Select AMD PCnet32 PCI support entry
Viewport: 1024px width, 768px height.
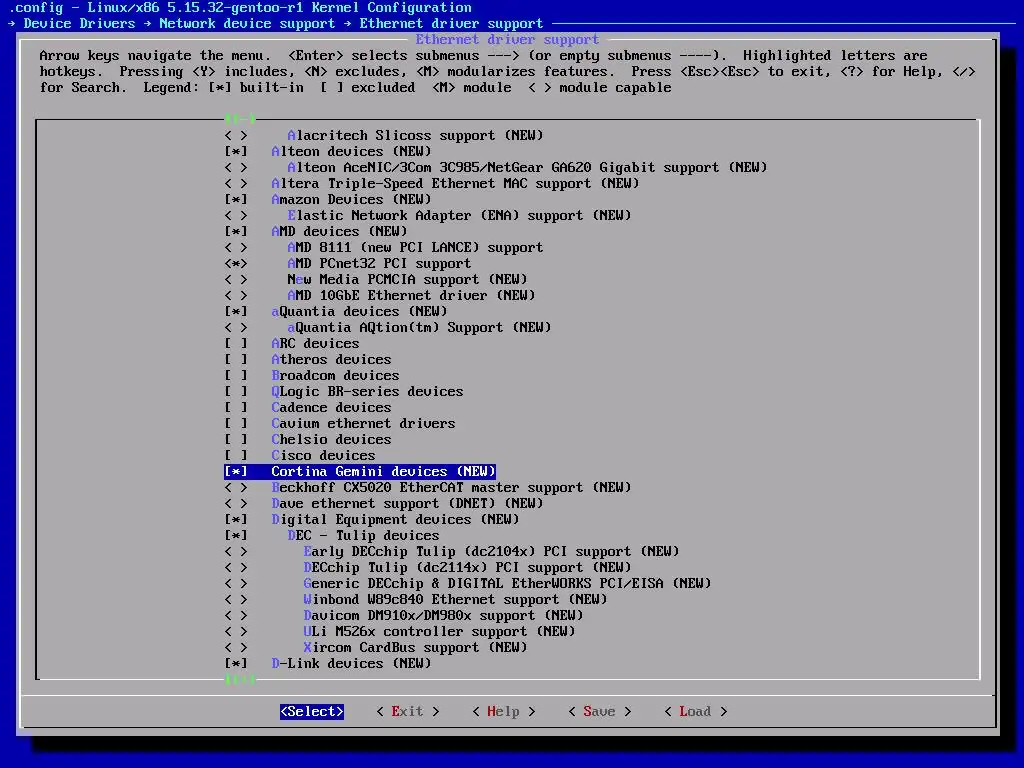click(x=379, y=263)
